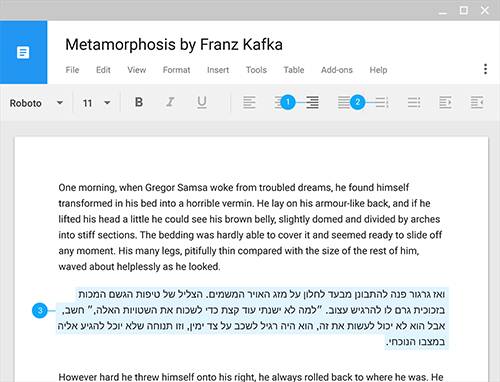
Task: Click the Metamorphosis by Franz Kafka title
Action: (174, 44)
